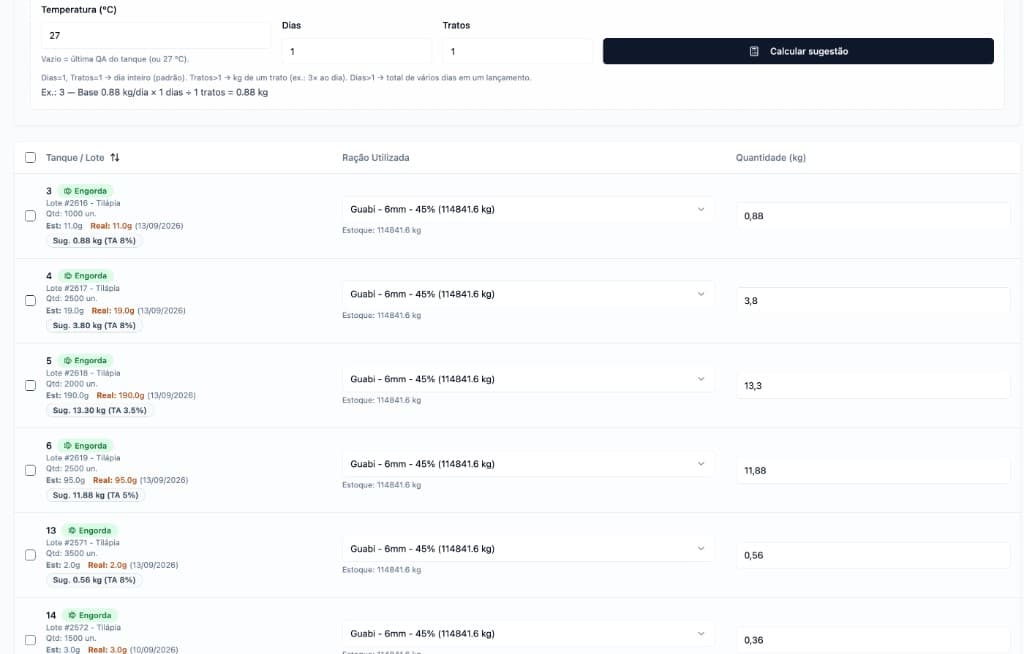The image size is (1024, 654).
Task: Click the suggestion badge Sug. 13.30 kg
Action: pyautogui.click(x=99, y=410)
